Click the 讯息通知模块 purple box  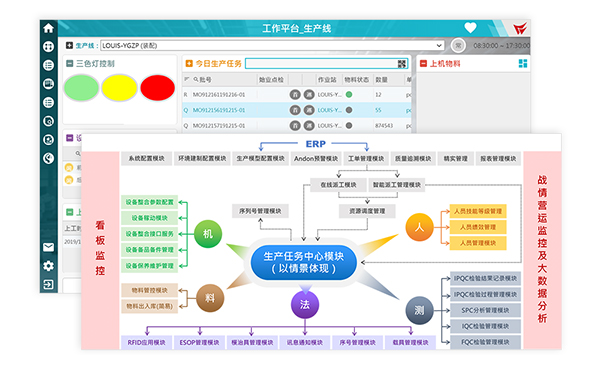coord(305,342)
